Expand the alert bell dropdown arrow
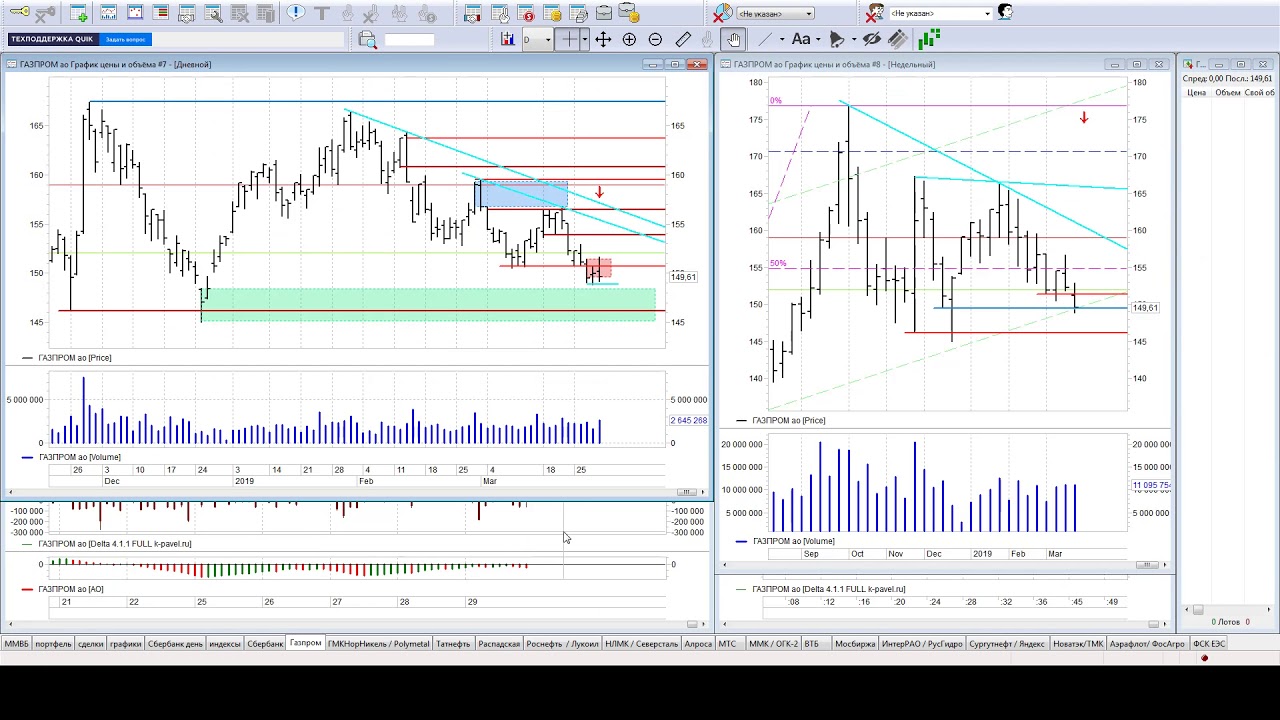The width and height of the screenshot is (1280, 720). point(853,39)
